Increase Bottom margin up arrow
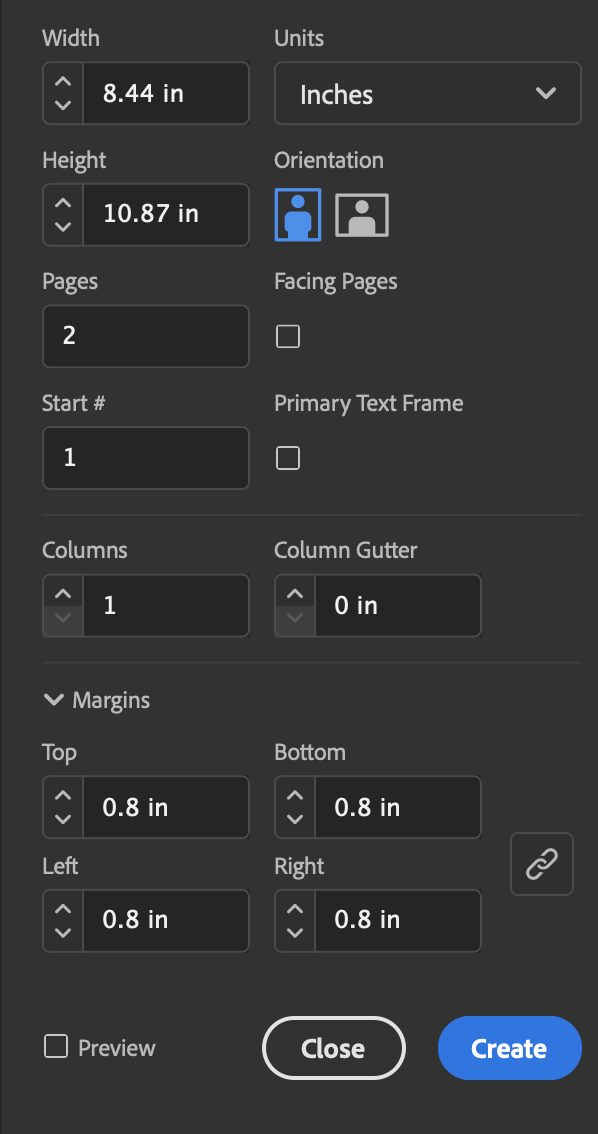598x1134 pixels. (x=294, y=794)
